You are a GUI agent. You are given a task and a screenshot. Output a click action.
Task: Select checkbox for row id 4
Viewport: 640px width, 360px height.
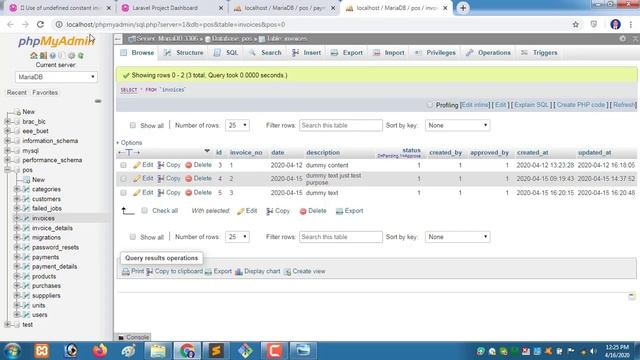point(123,178)
